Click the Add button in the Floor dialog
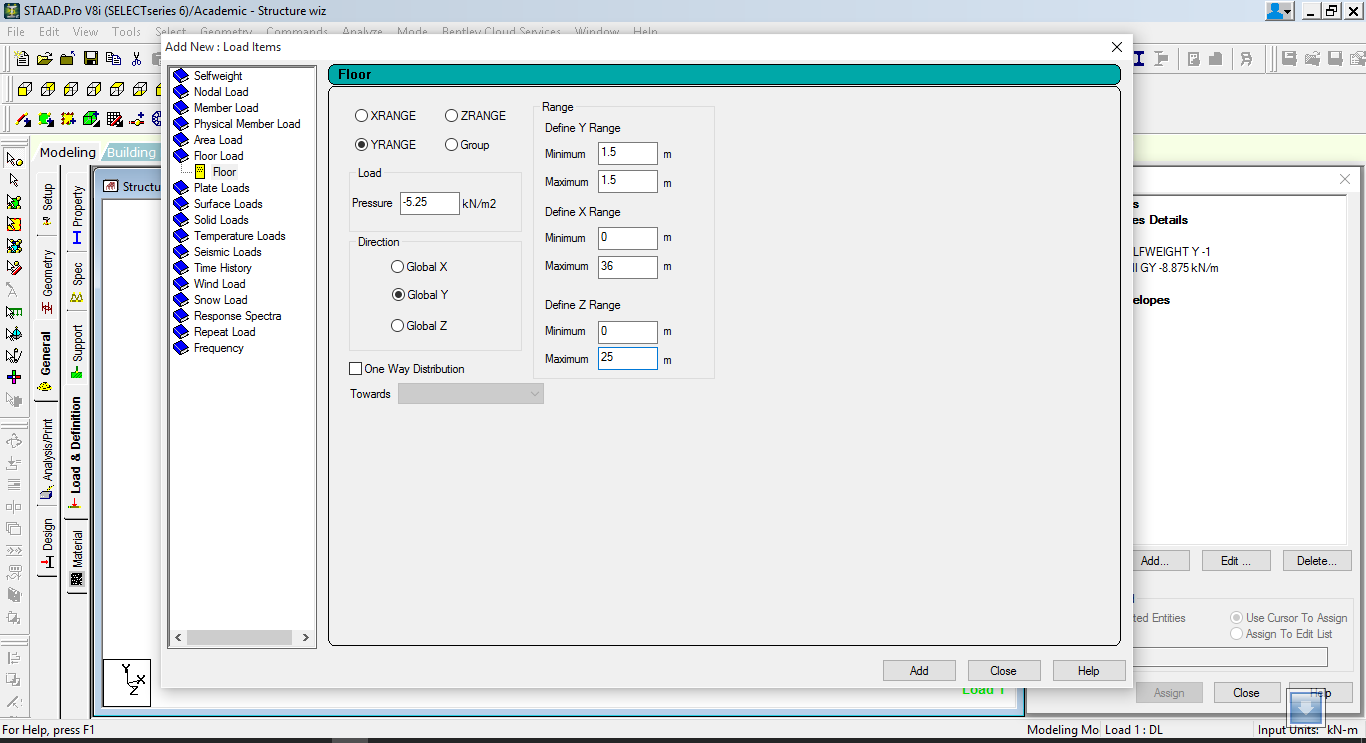1366x743 pixels. click(918, 670)
